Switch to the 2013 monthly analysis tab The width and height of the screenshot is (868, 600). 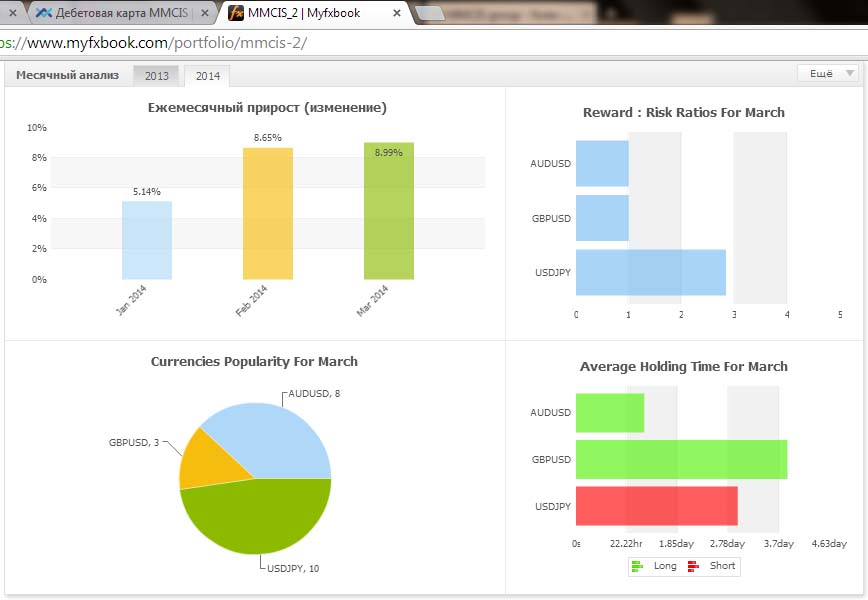coord(157,76)
